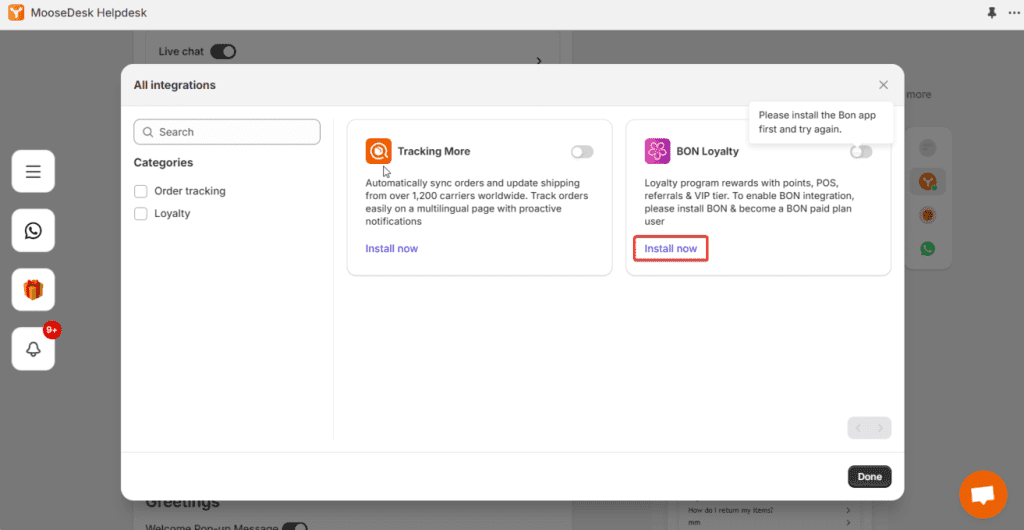Click the WhatsApp icon in the left sidebar
The width and height of the screenshot is (1024, 530).
(x=33, y=230)
